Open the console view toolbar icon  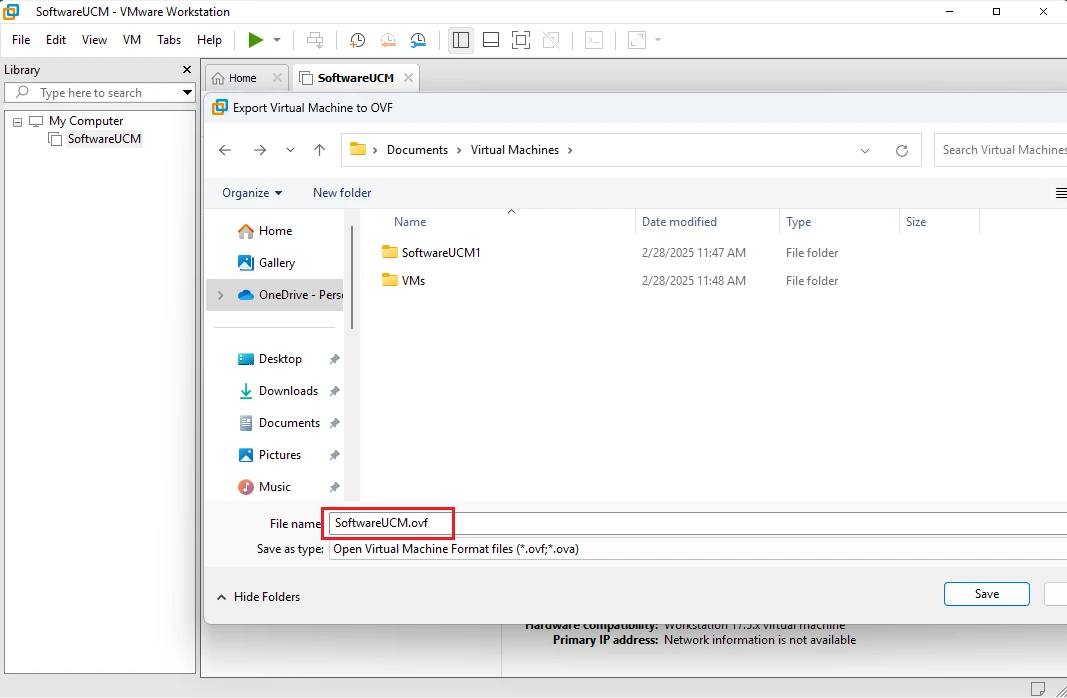(x=594, y=40)
